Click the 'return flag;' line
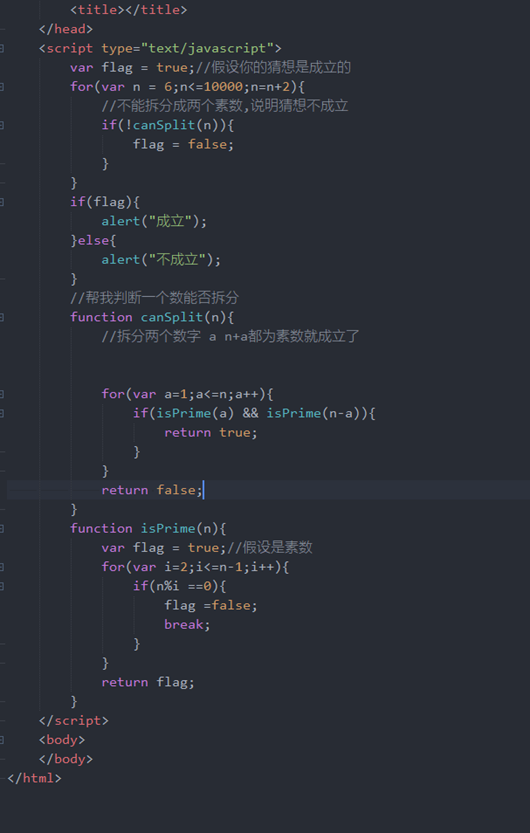Screen dimensions: 530x833 (148, 682)
